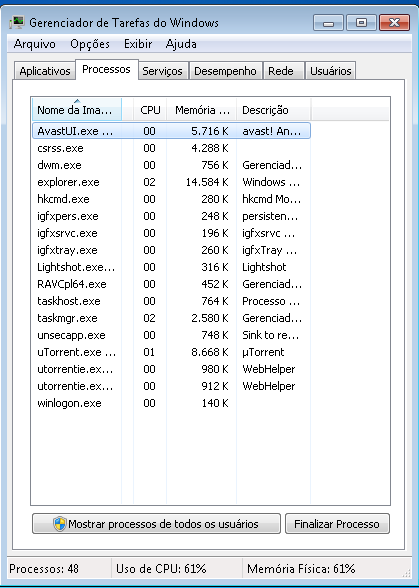Click Finalizar Processo button

tap(337, 524)
